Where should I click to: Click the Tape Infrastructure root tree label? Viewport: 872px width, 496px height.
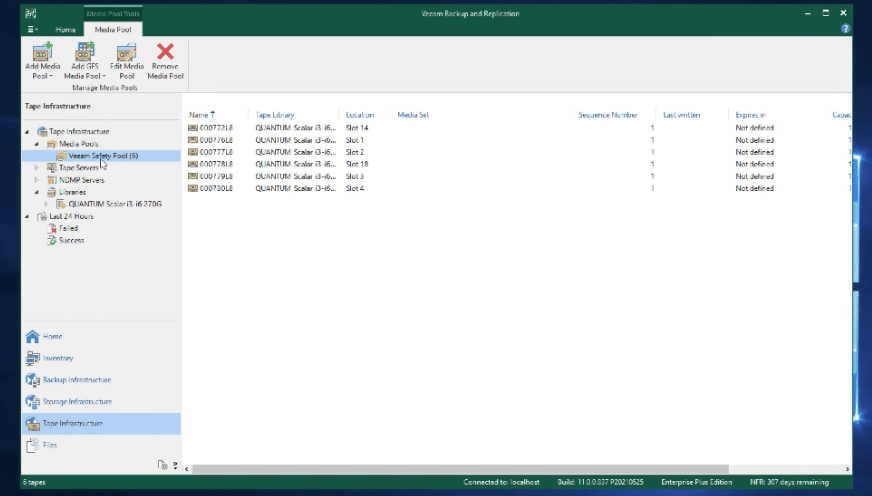(79, 132)
